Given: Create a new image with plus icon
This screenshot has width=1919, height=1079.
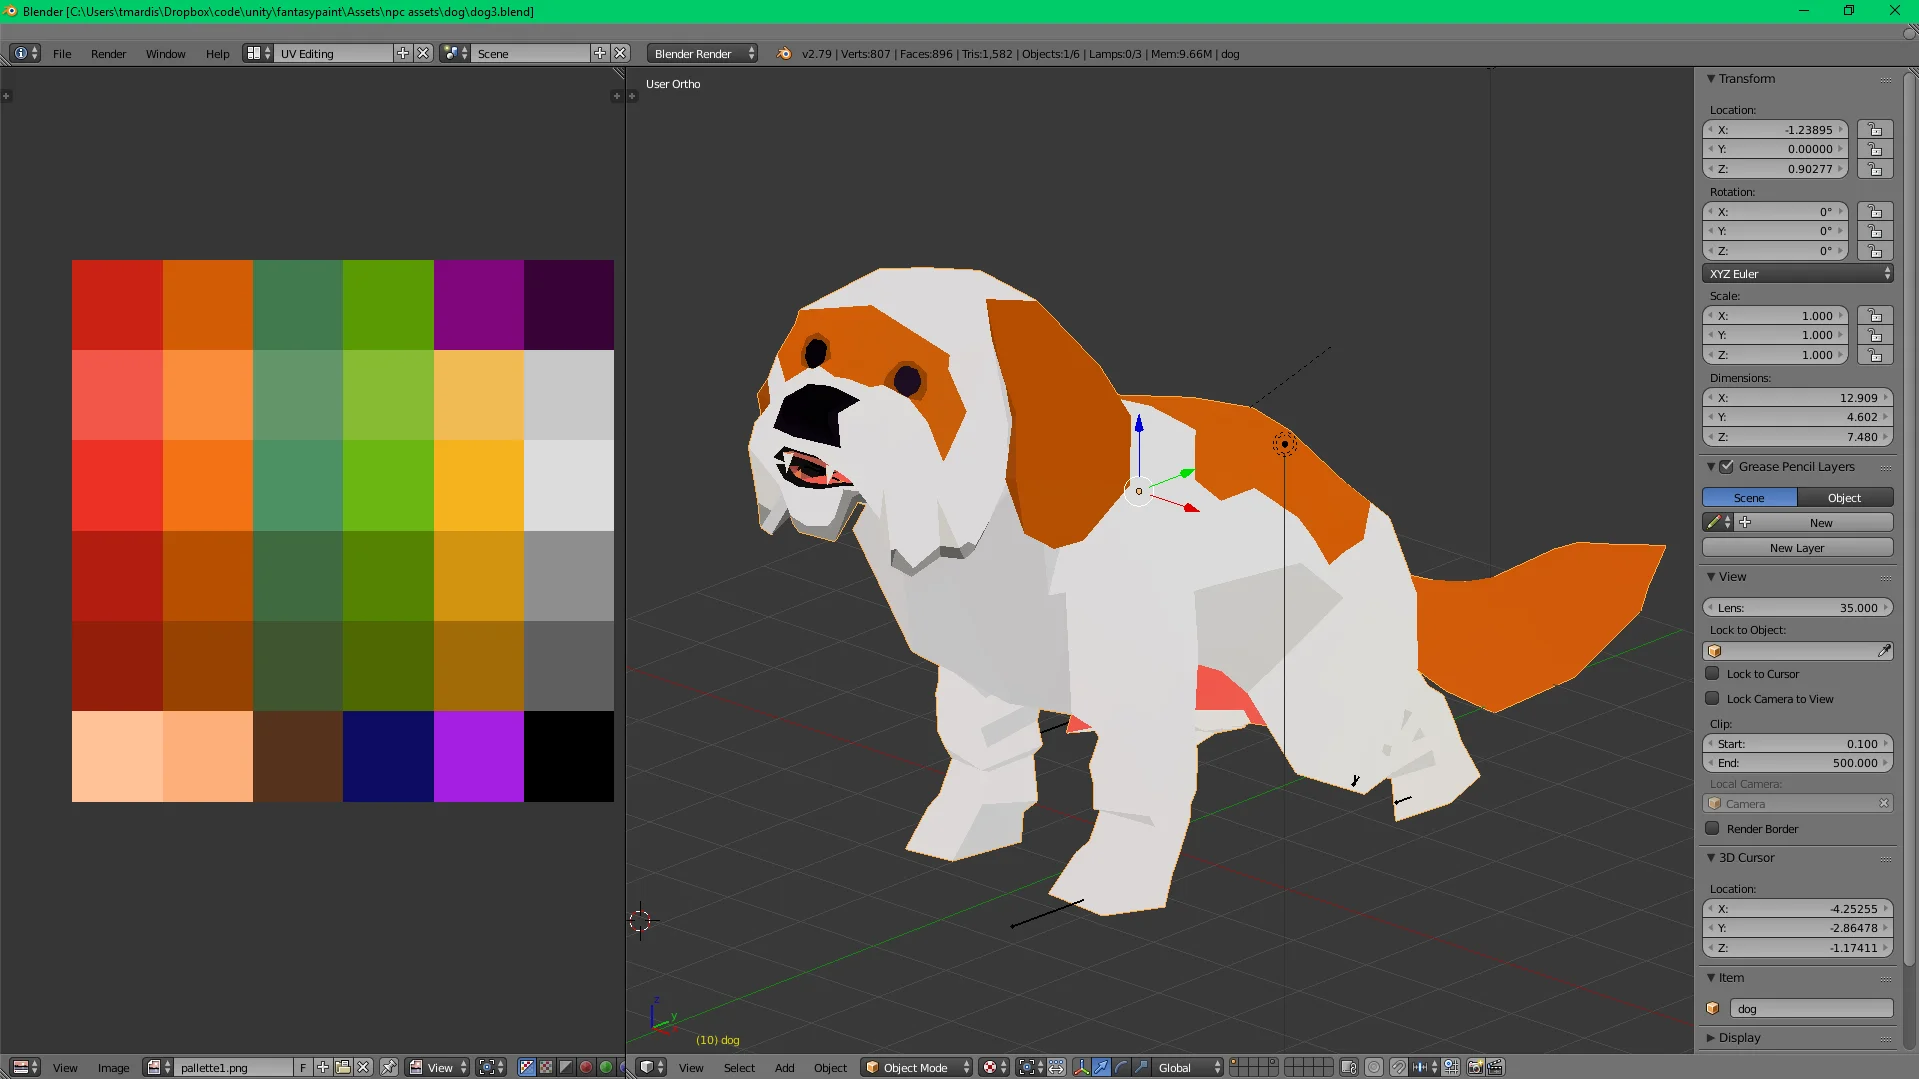Looking at the screenshot, I should (x=323, y=1067).
